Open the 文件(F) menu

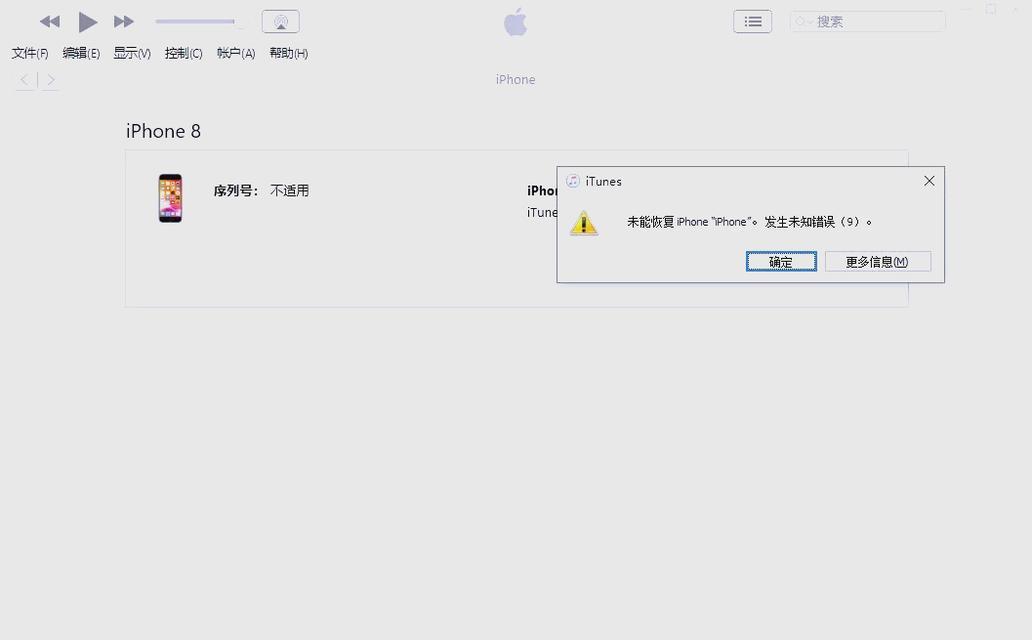pyautogui.click(x=30, y=53)
